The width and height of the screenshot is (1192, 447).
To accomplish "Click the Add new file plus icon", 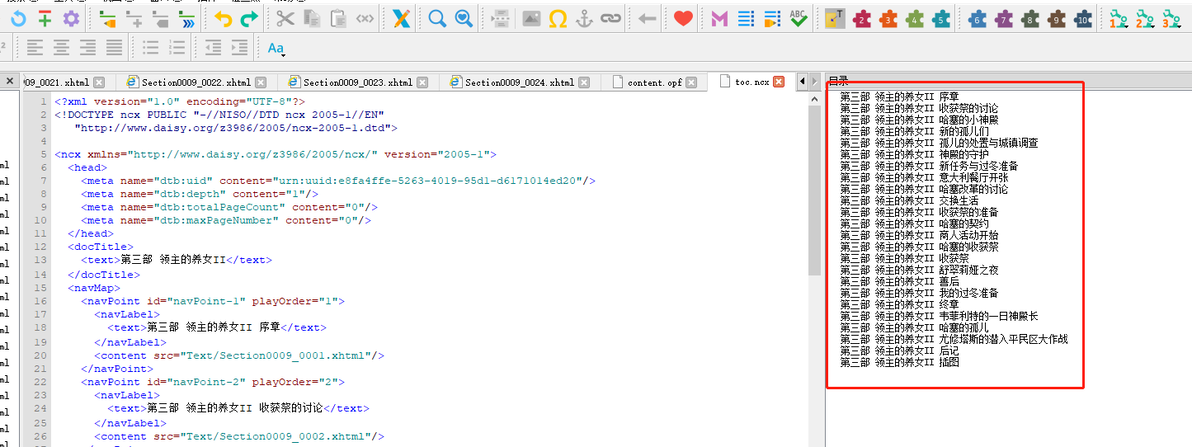I will (x=45, y=20).
